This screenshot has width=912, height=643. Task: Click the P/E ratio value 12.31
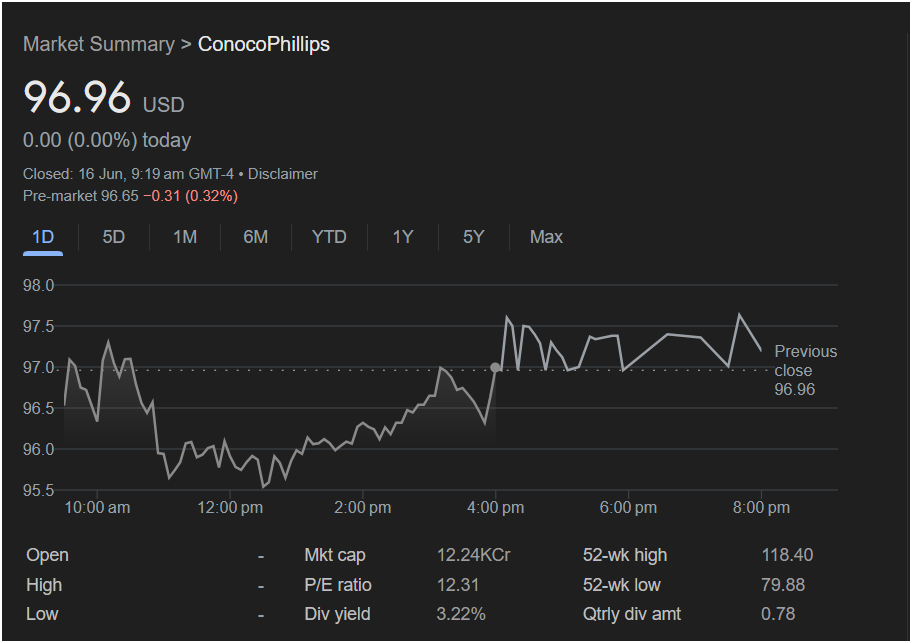458,584
